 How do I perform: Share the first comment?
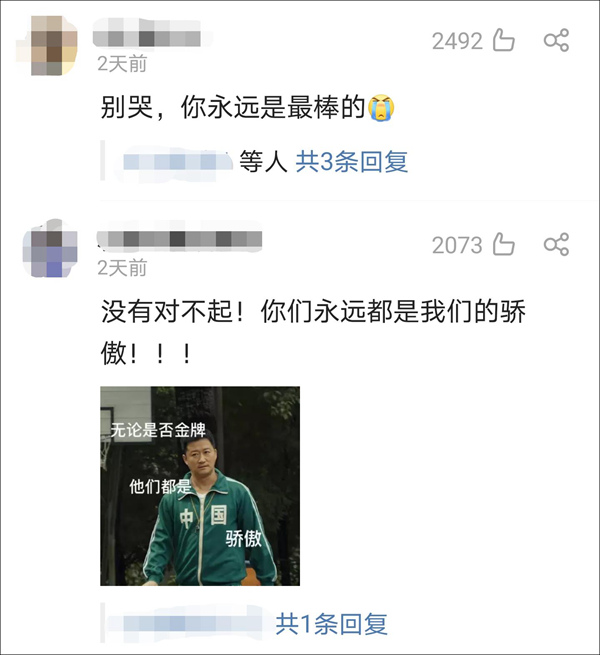(556, 40)
